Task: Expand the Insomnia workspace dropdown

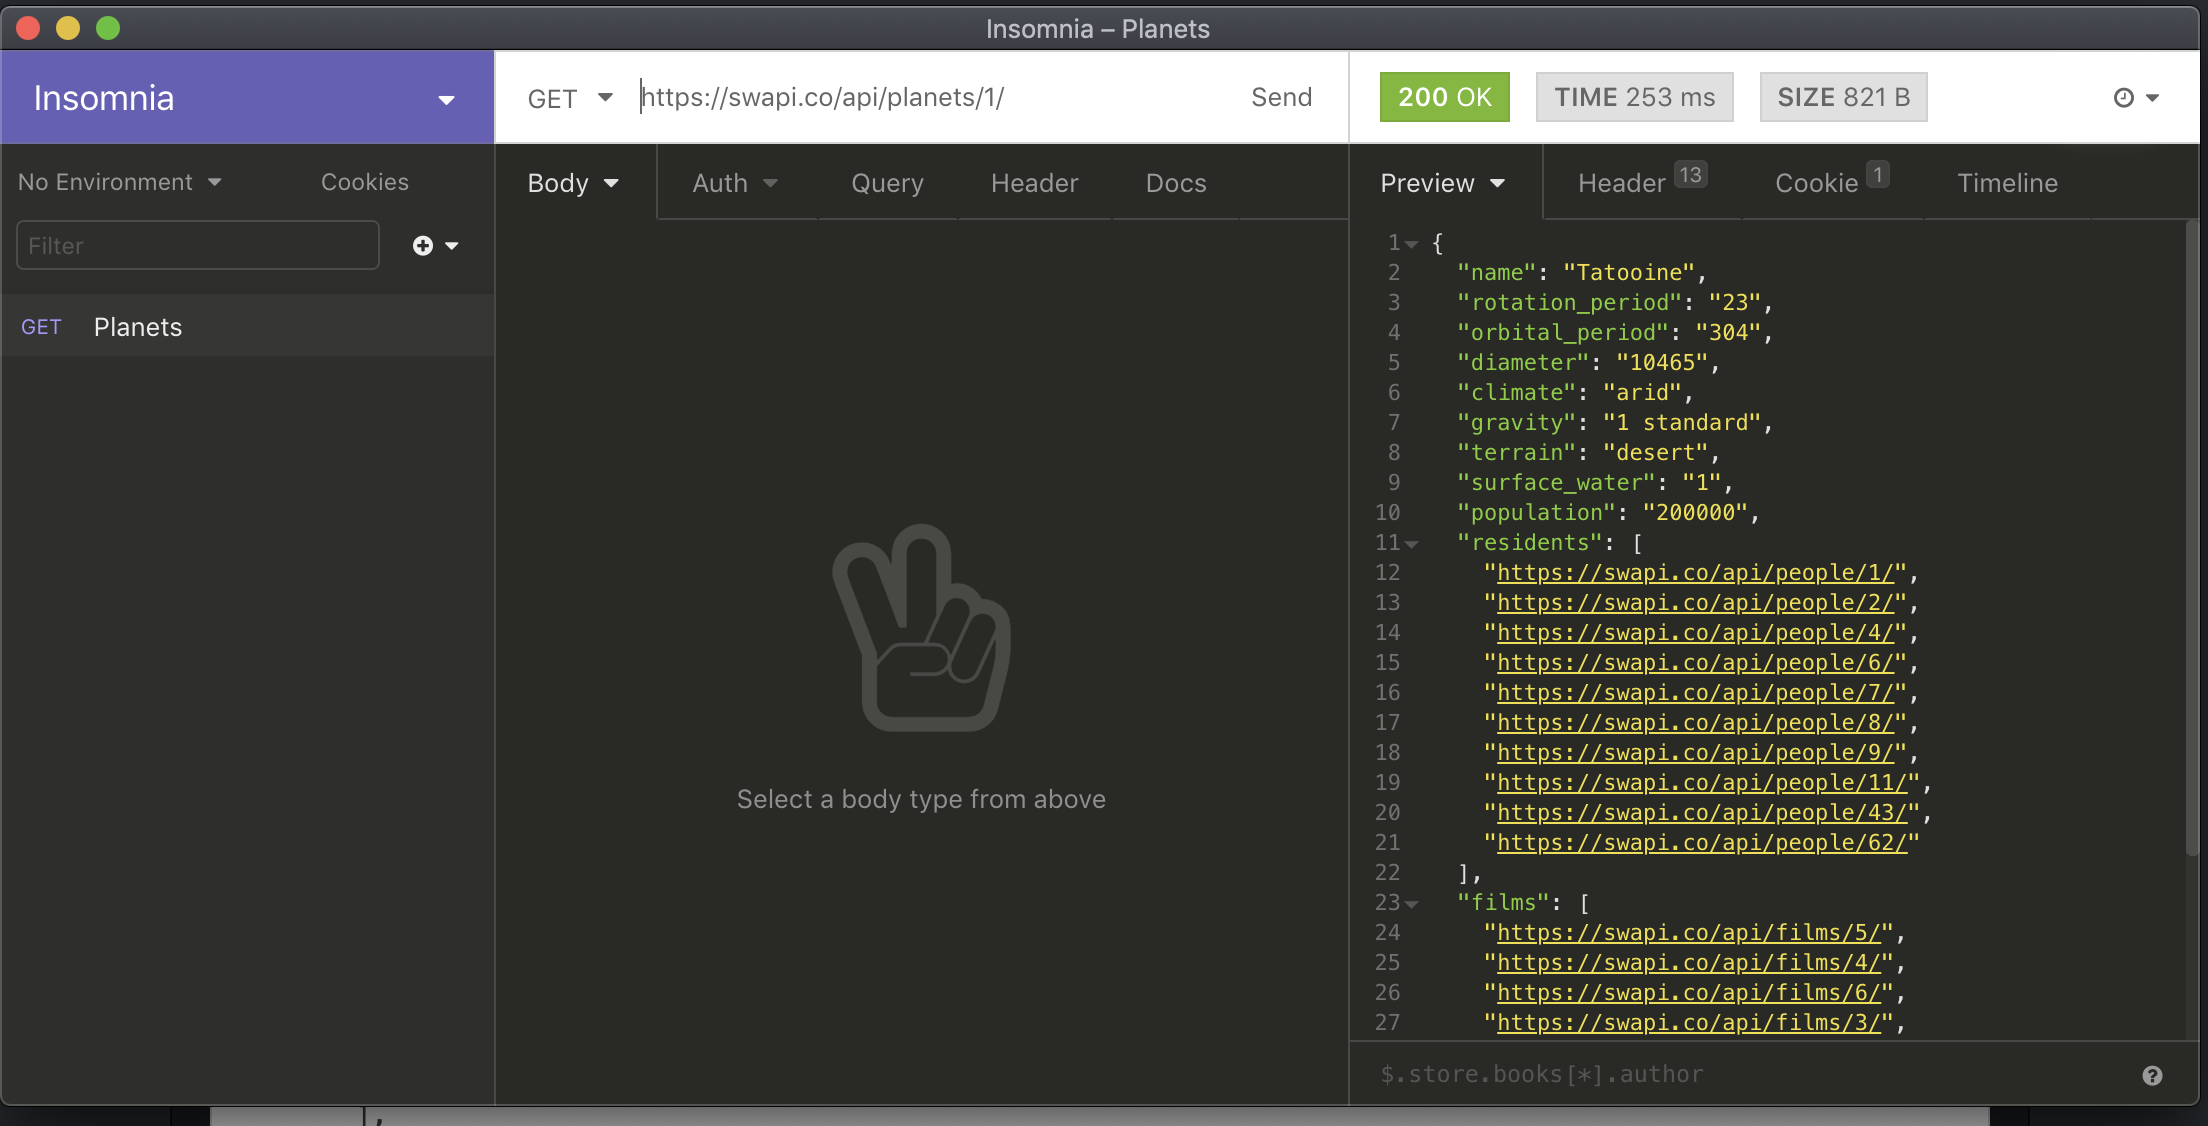Action: point(446,100)
